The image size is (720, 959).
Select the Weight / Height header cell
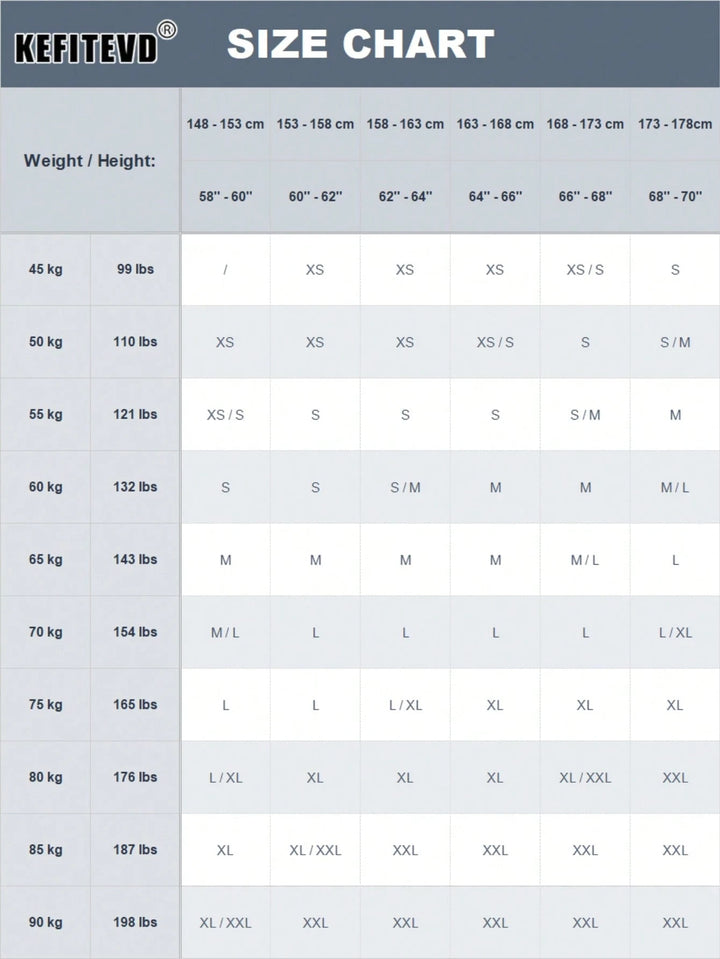[90, 160]
